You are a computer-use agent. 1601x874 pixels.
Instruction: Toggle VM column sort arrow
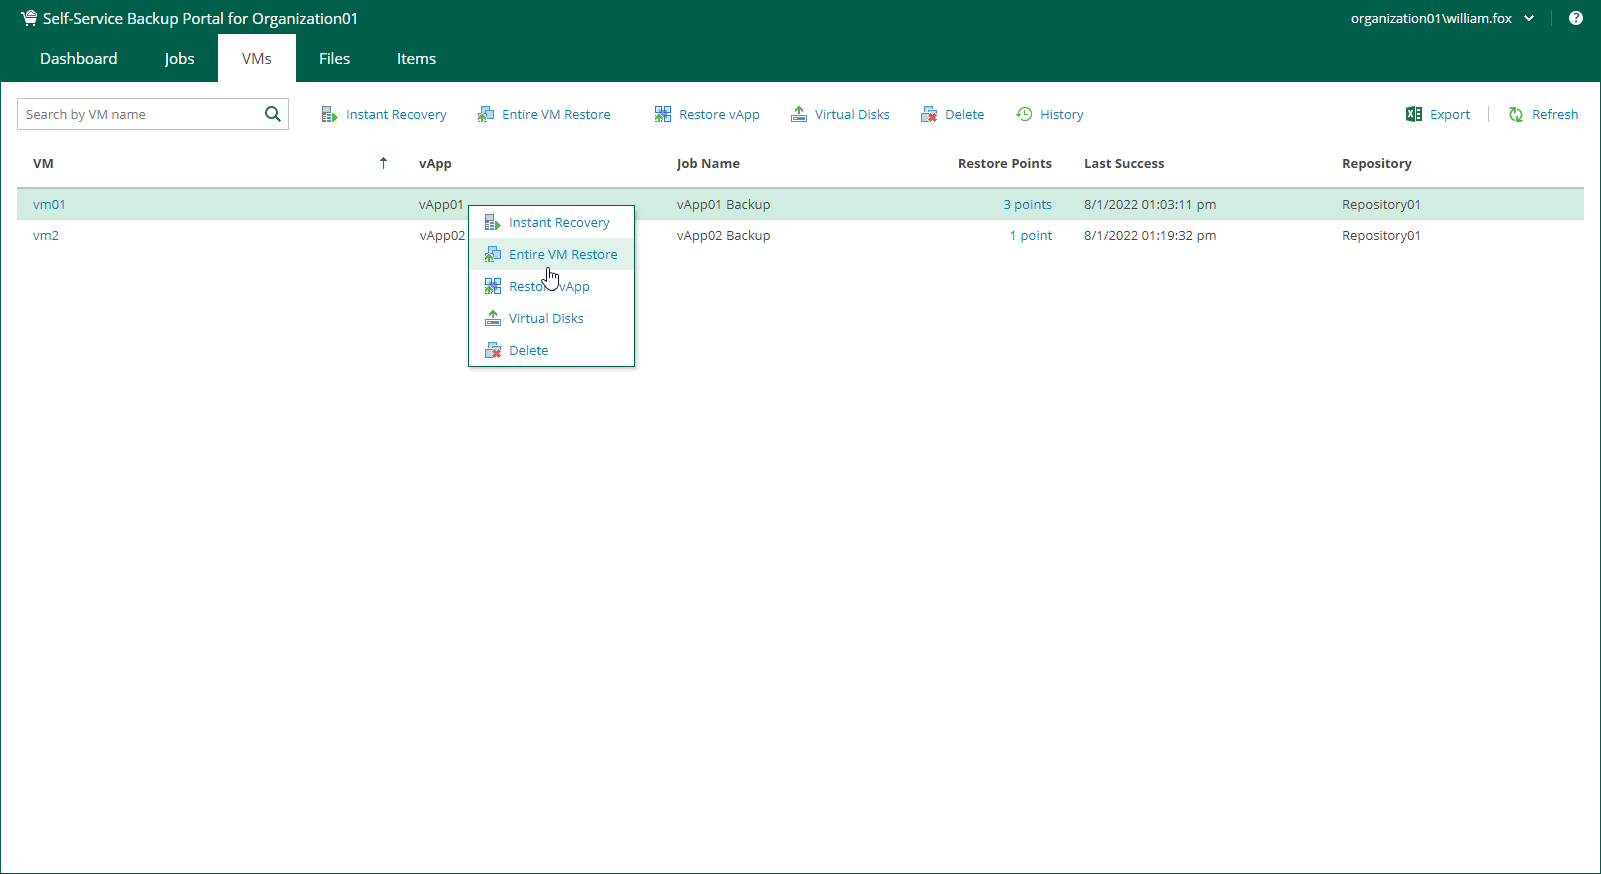383,163
